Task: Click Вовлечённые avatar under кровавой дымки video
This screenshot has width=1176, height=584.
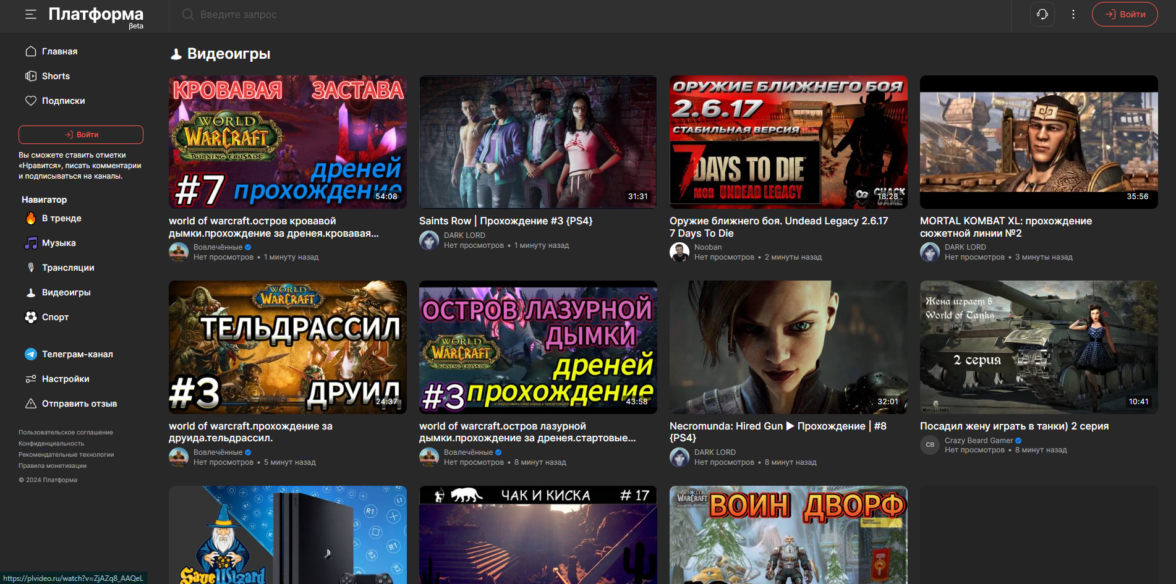Action: (x=178, y=252)
